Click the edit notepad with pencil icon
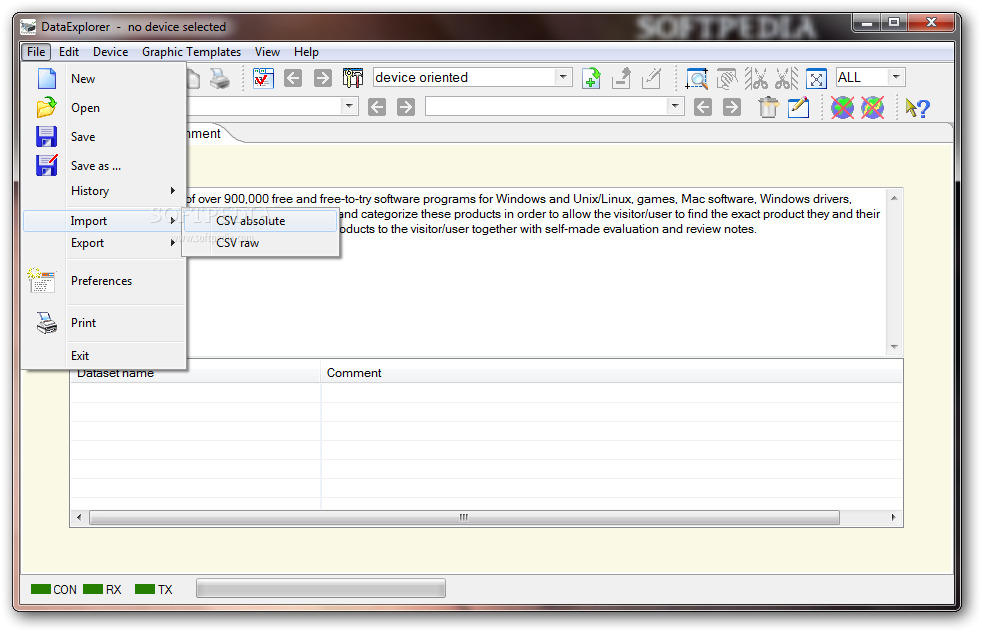 coord(798,108)
